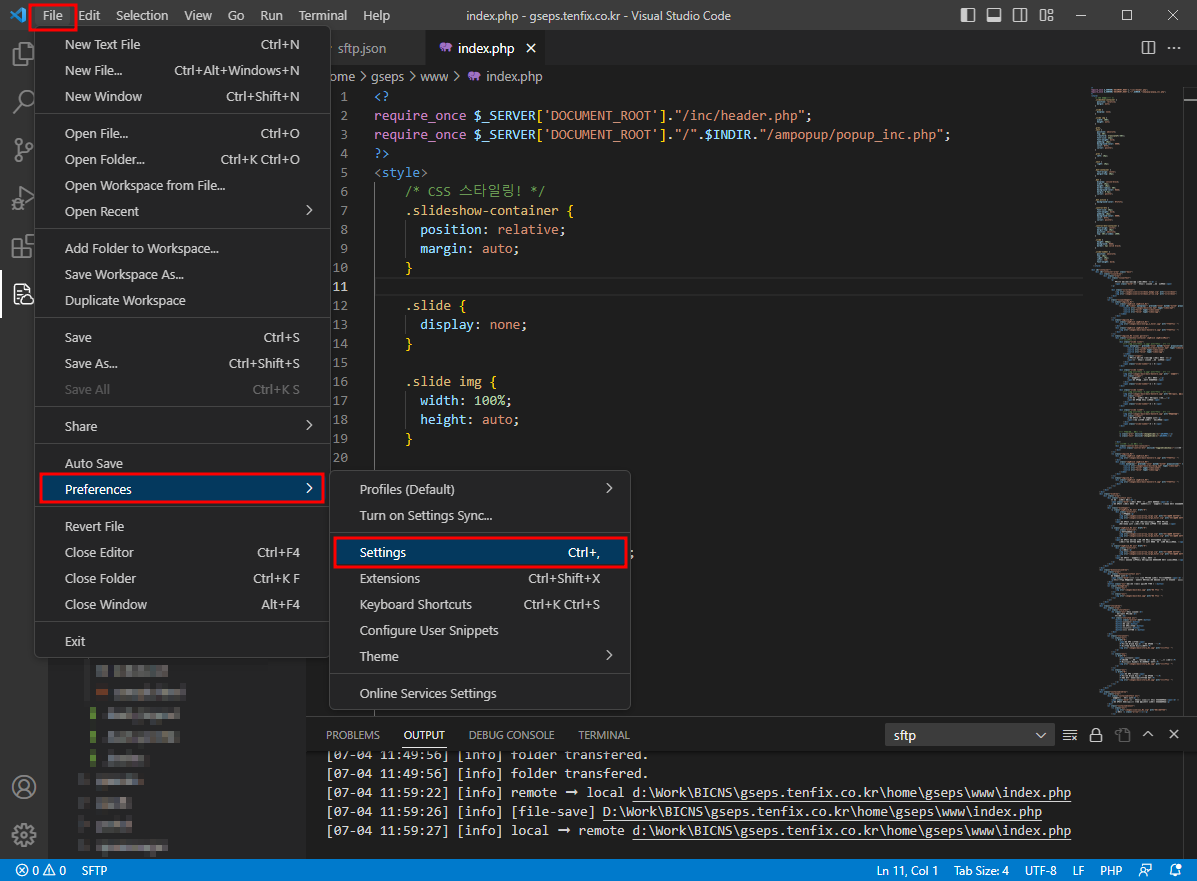Viewport: 1197px width, 881px height.
Task: Choose Save As... menu entry
Action: tap(182, 363)
